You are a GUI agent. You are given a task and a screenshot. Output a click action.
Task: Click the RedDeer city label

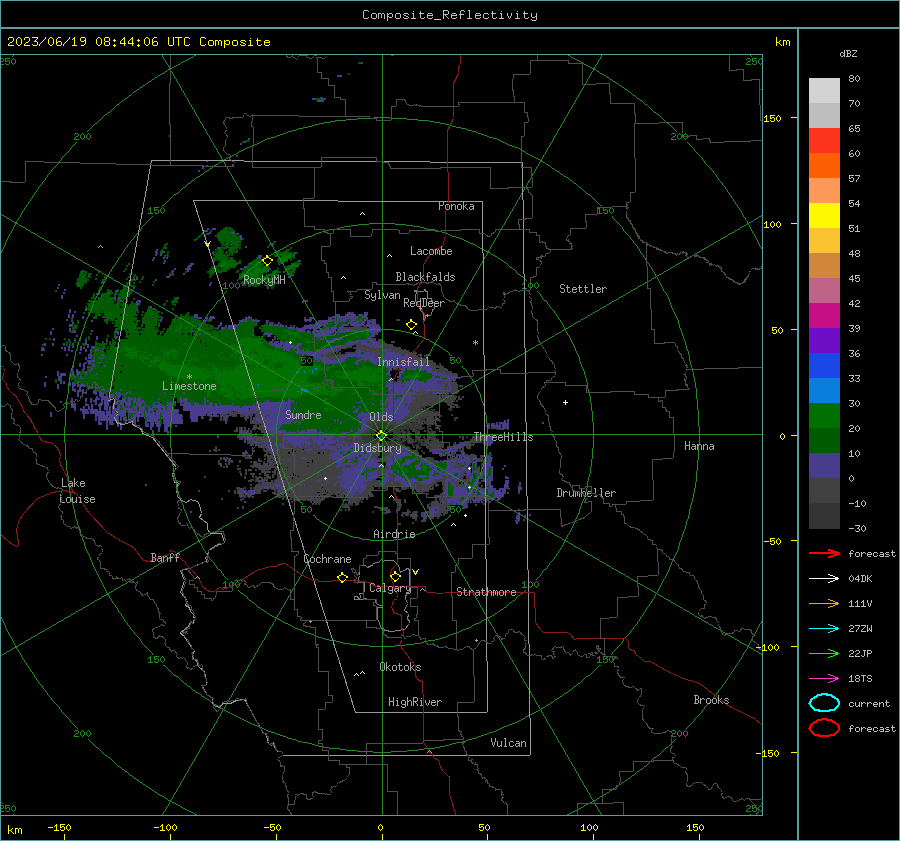[x=424, y=303]
